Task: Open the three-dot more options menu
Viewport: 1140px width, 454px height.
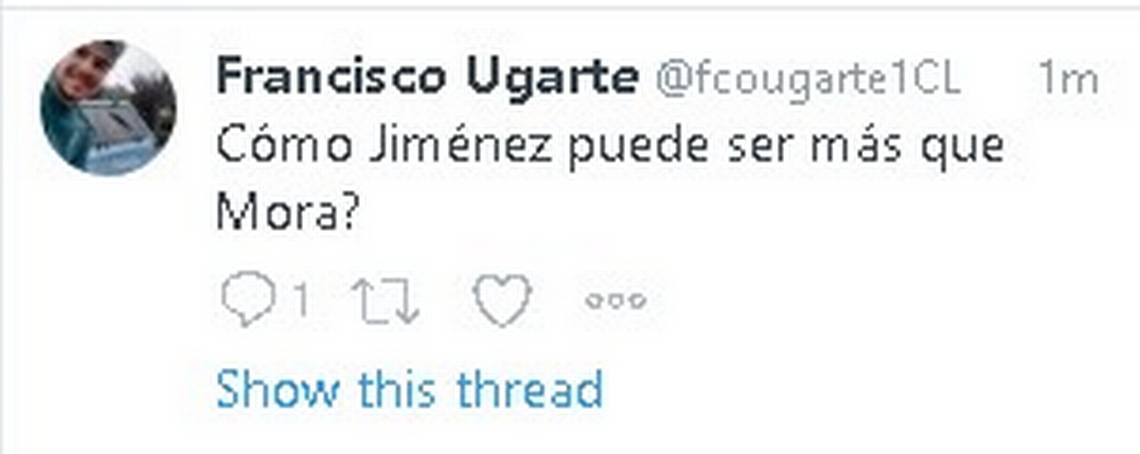Action: 616,300
